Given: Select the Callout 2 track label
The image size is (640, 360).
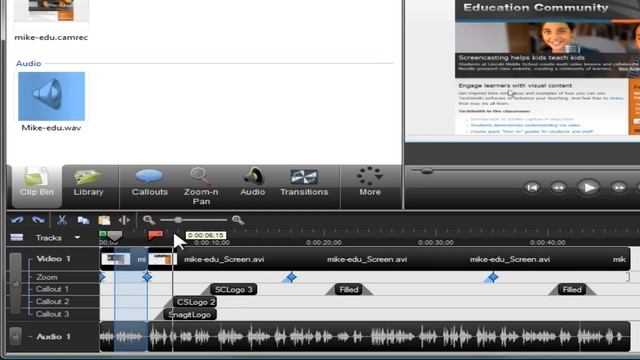Looking at the screenshot, I should 52,301.
